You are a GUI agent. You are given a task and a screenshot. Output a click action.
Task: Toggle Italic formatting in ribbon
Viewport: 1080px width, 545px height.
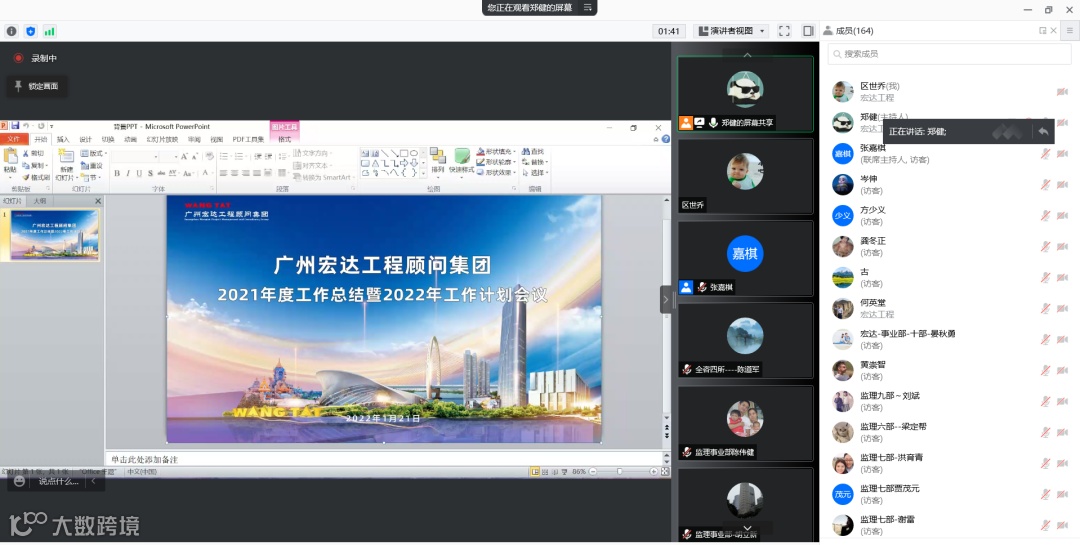127,173
